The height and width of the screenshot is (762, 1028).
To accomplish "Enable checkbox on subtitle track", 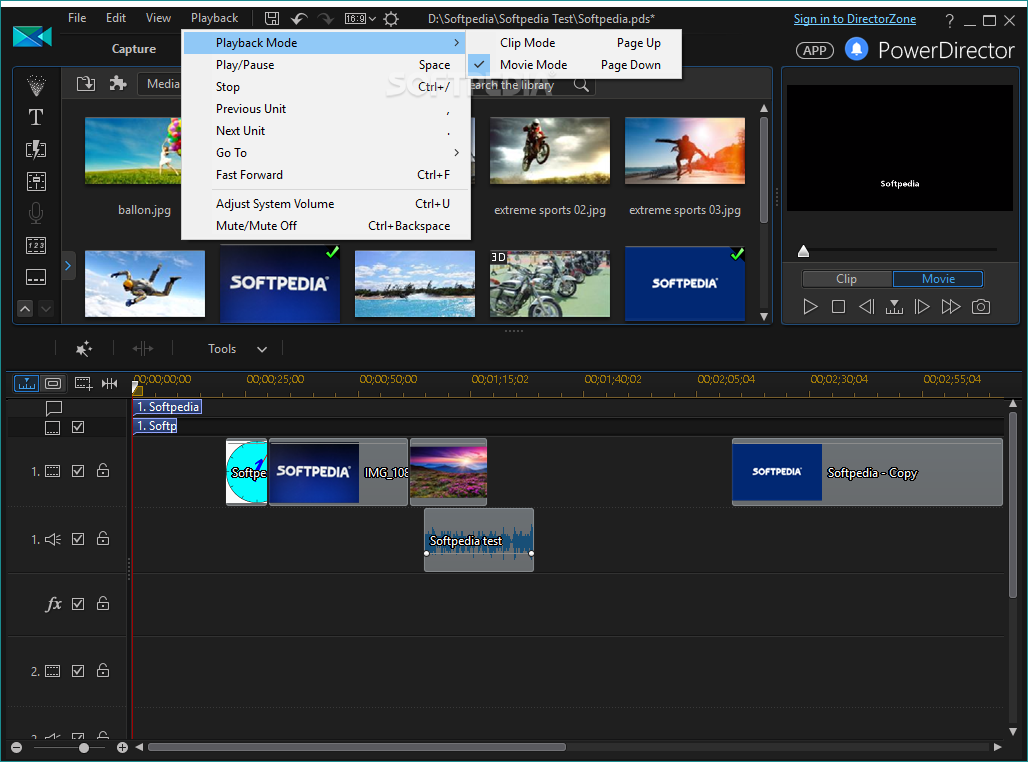I will tap(78, 427).
